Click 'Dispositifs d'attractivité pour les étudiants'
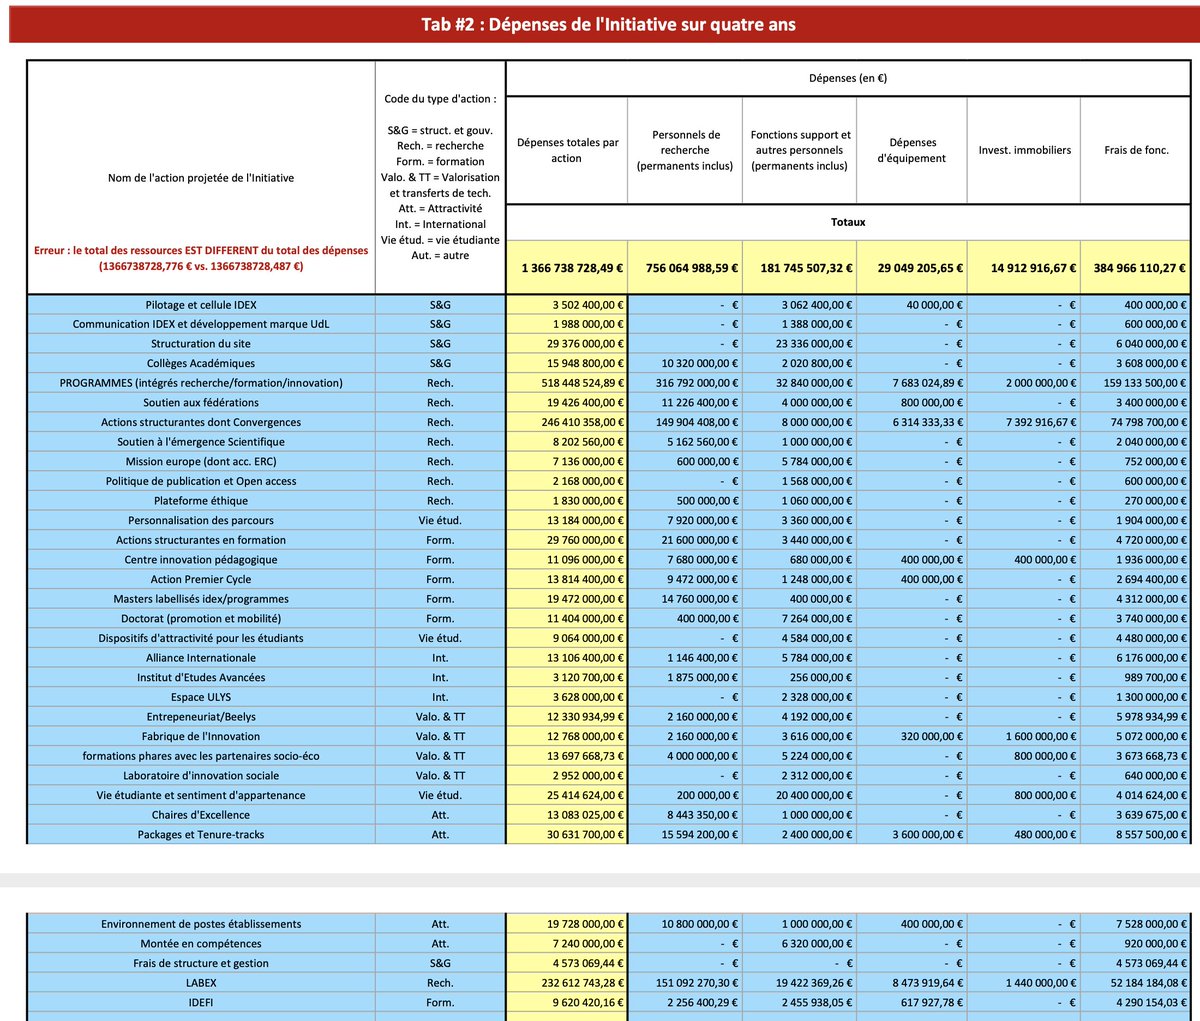This screenshot has width=1200, height=1021. pos(201,638)
